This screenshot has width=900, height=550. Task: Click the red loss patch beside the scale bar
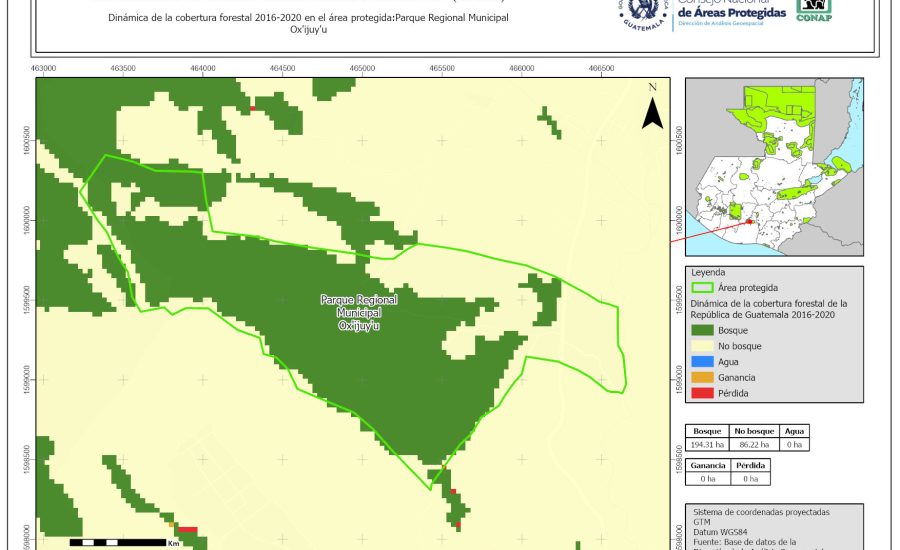(187, 530)
